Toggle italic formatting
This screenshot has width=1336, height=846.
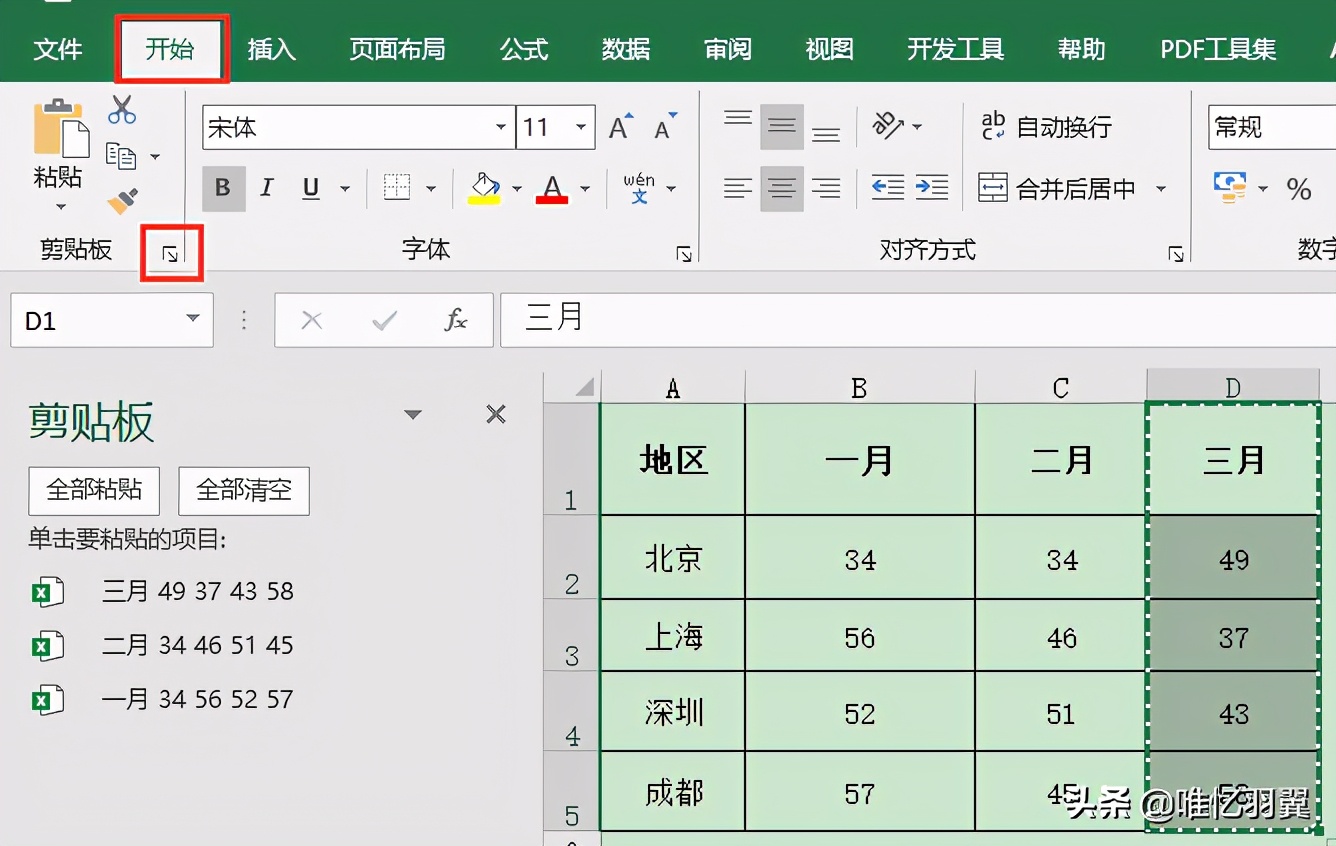tap(266, 188)
